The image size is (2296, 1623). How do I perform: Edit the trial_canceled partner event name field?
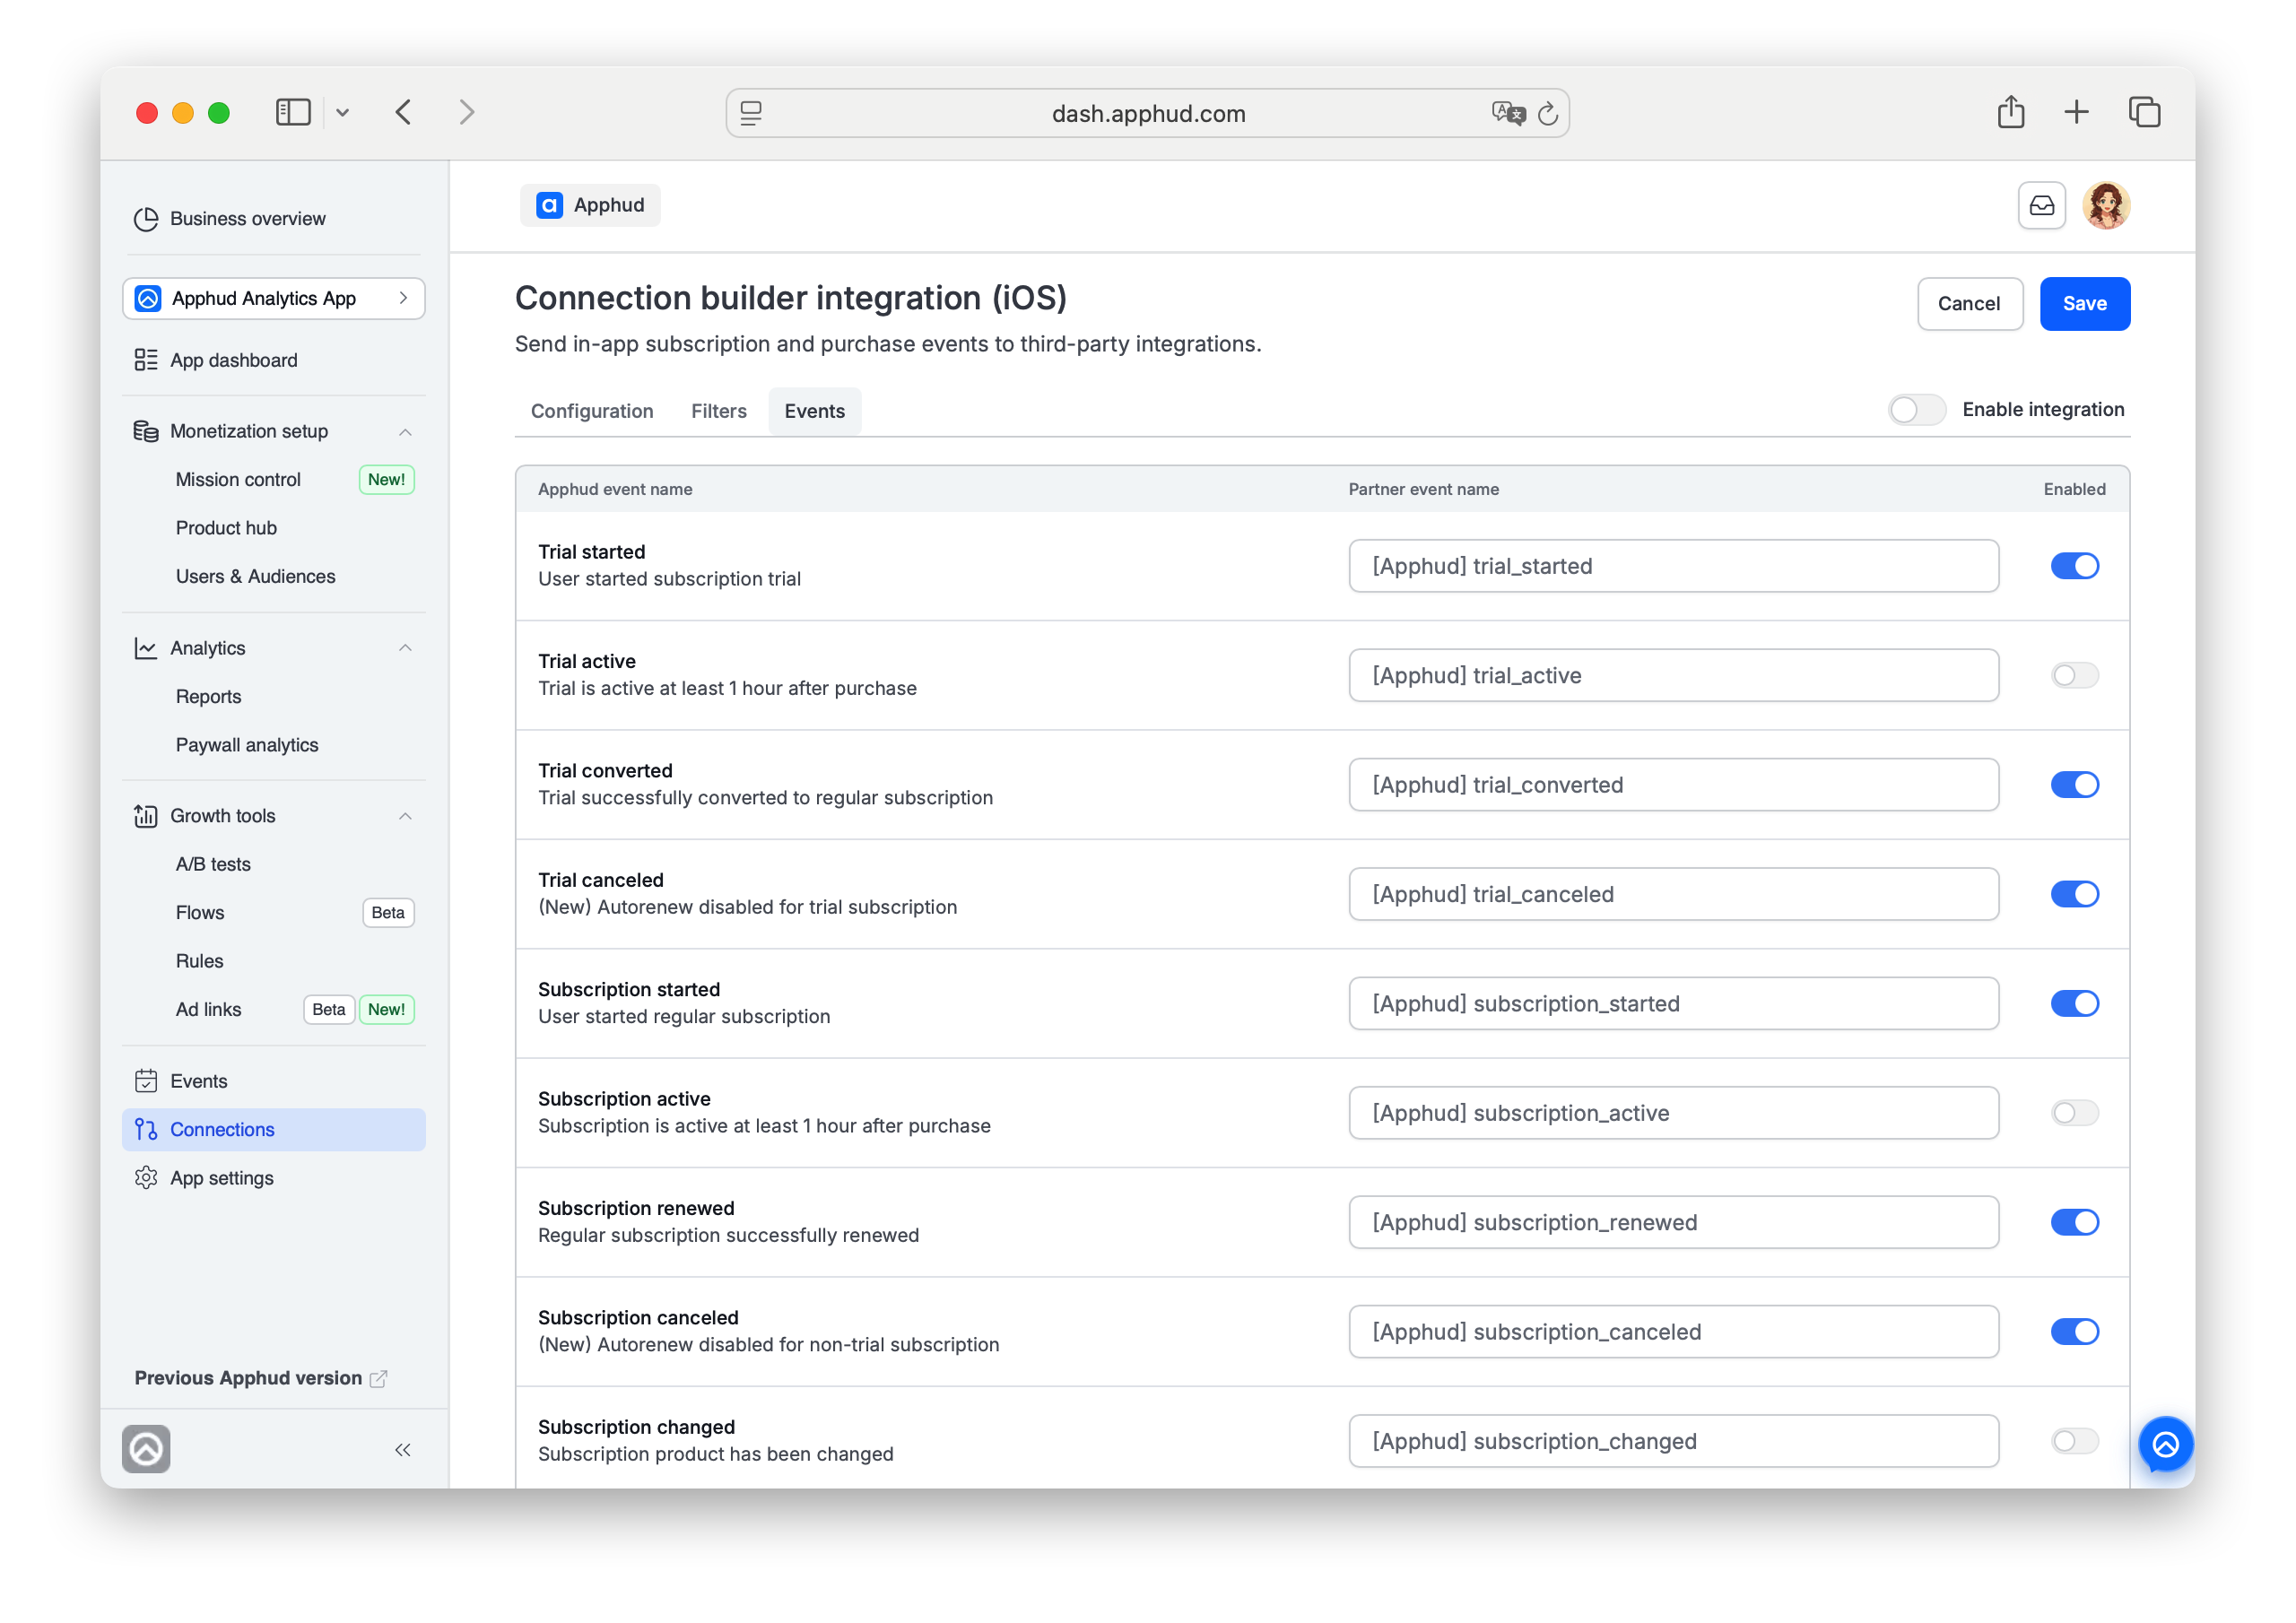click(1673, 894)
